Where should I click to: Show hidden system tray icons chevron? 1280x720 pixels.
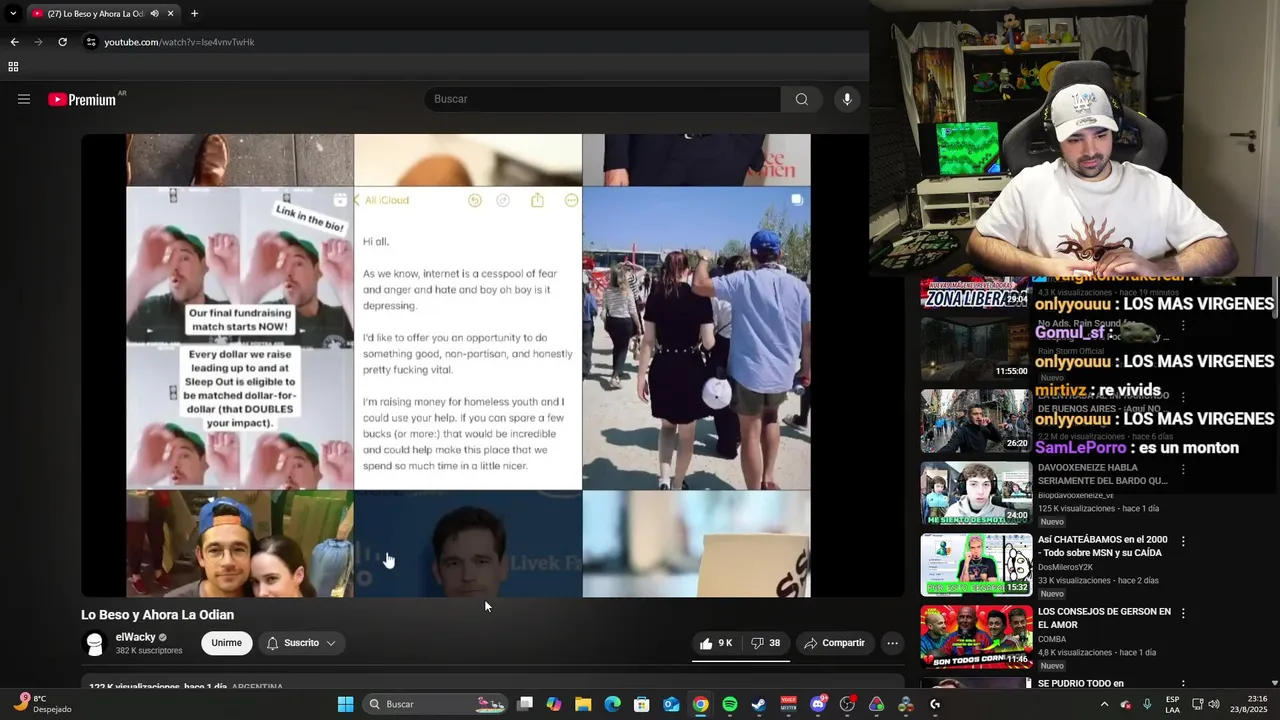point(1105,704)
